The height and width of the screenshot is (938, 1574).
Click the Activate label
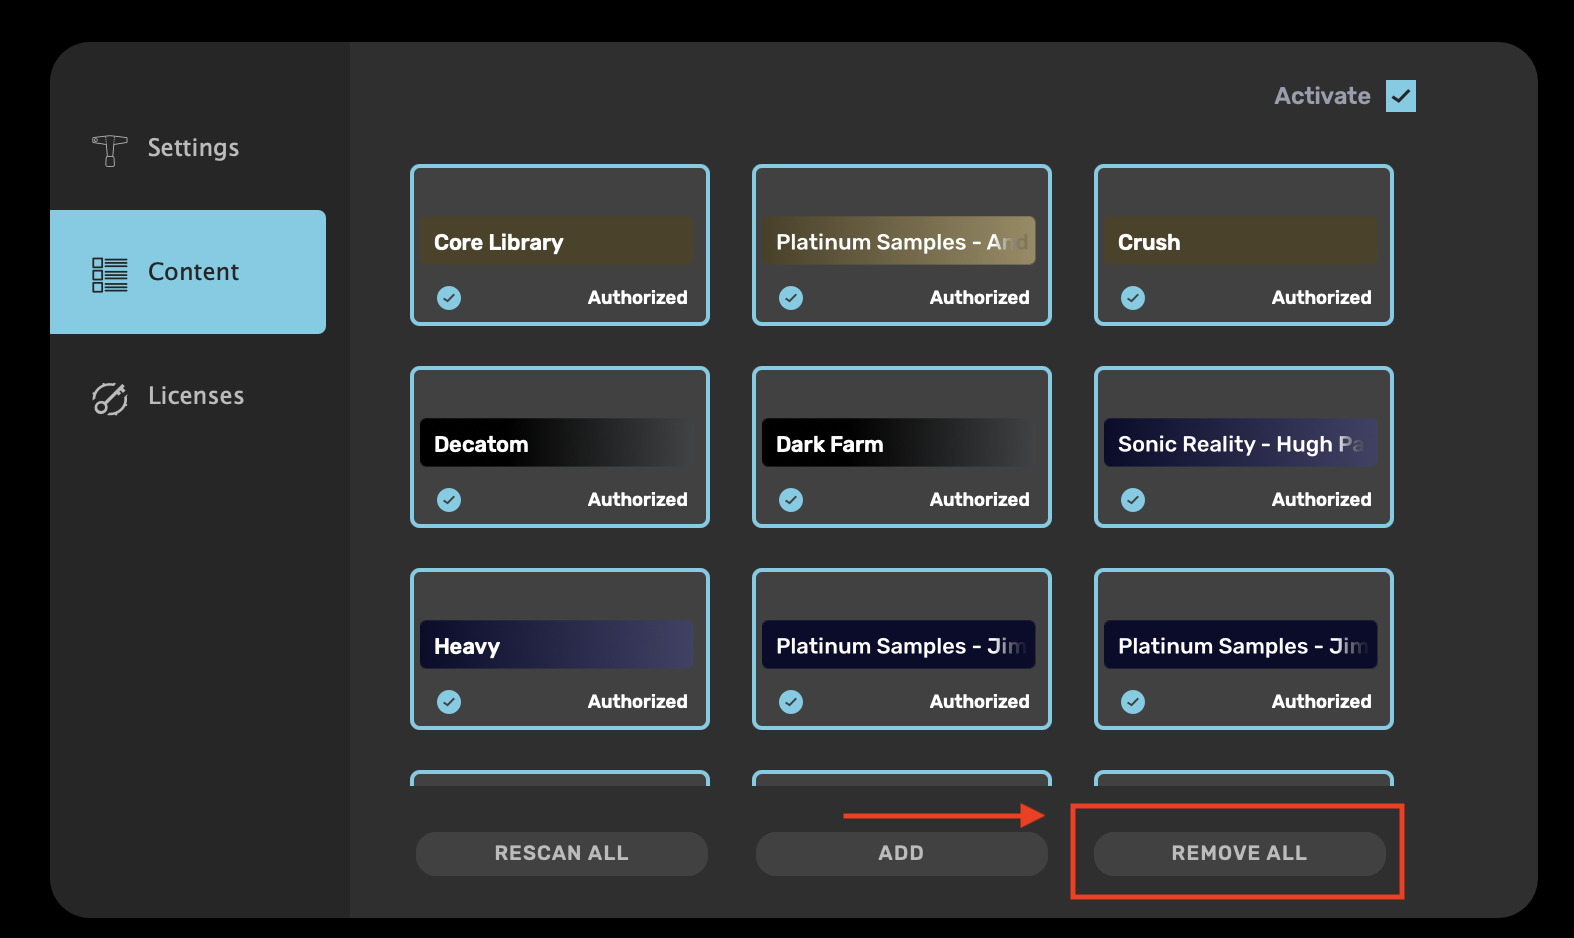coord(1322,96)
